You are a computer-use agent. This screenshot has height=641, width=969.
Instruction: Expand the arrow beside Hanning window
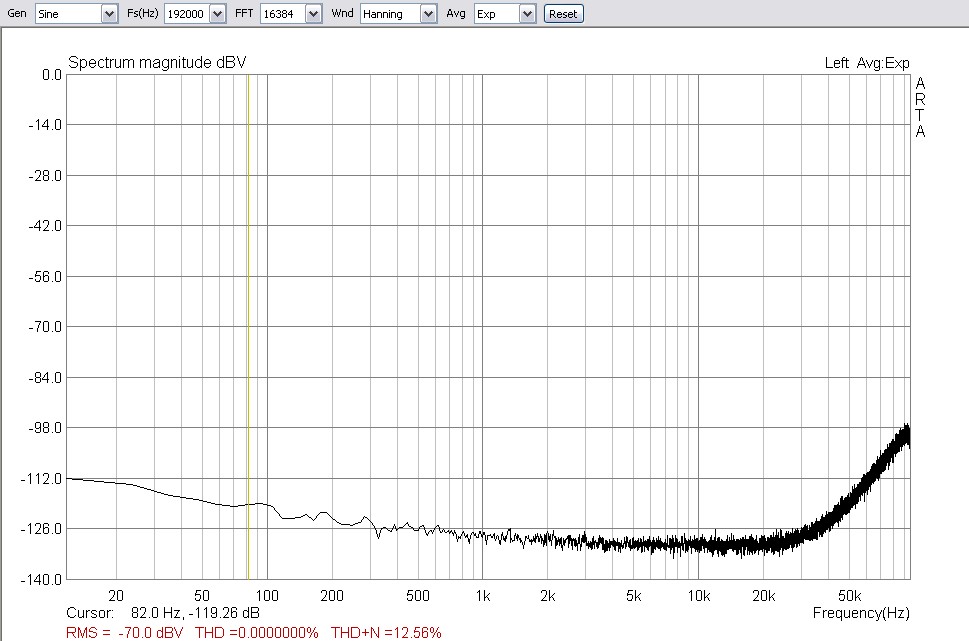click(x=429, y=14)
